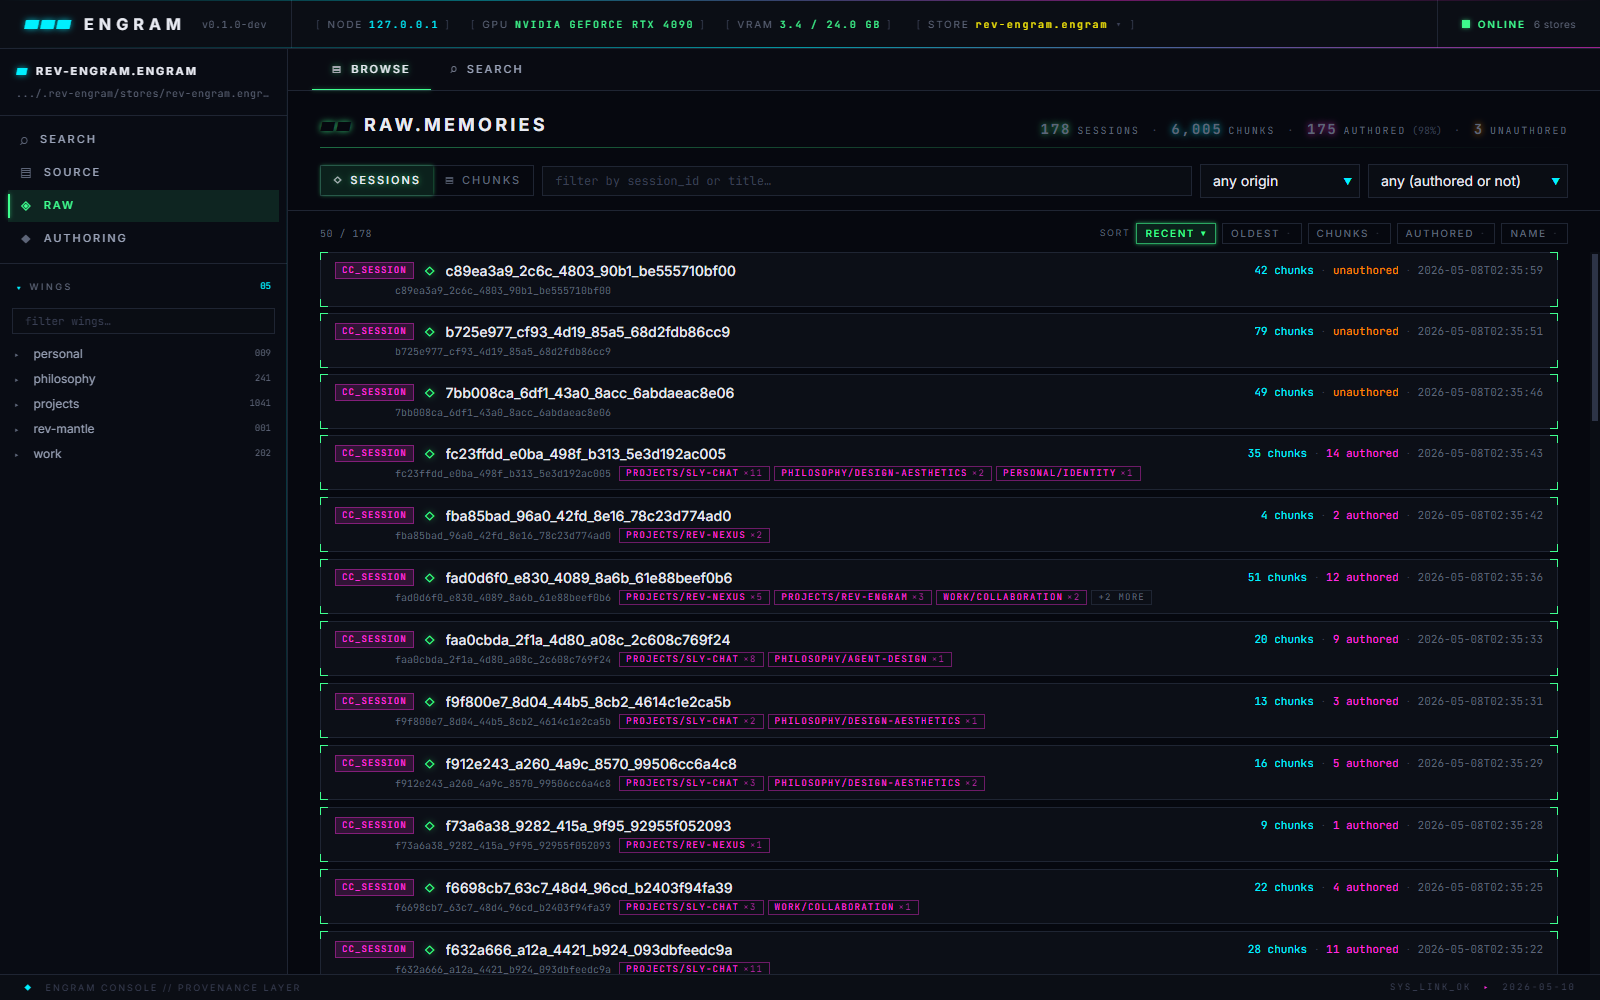Click the filter by session_id or title field
Screen dimensions: 1600x1000
867,181
